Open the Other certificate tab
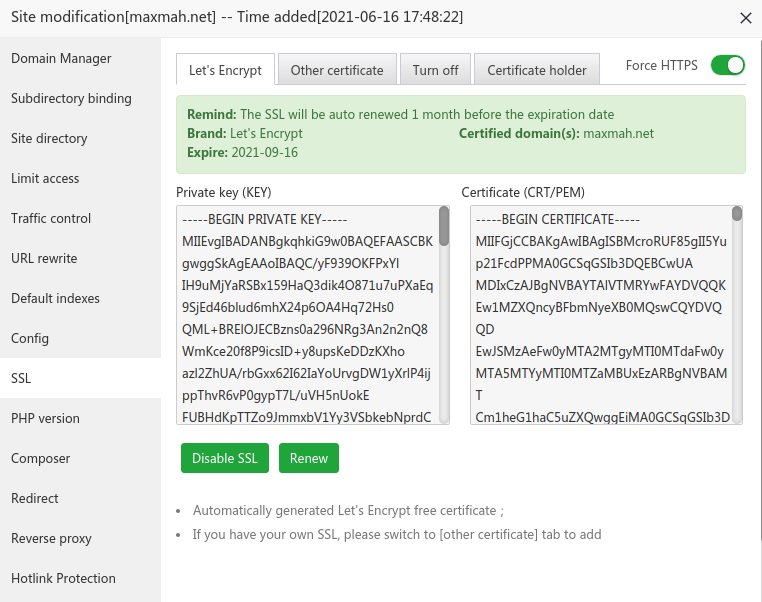Screen dimensions: 762x602 (x=337, y=70)
